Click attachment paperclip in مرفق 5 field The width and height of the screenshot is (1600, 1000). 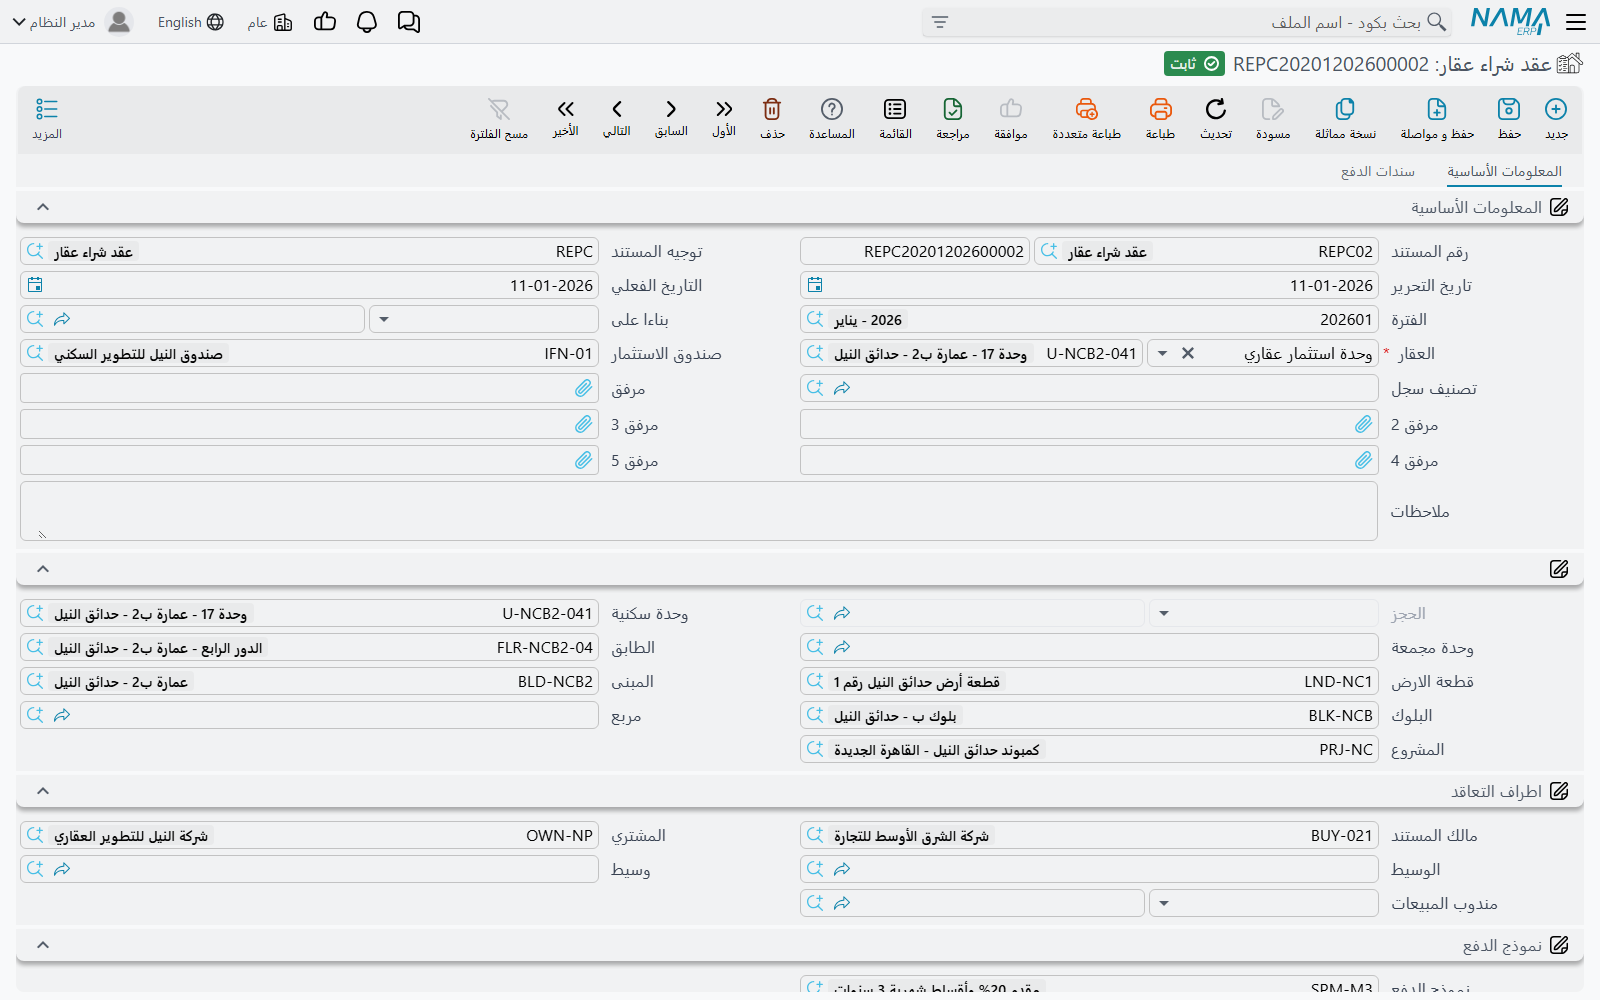tap(583, 460)
